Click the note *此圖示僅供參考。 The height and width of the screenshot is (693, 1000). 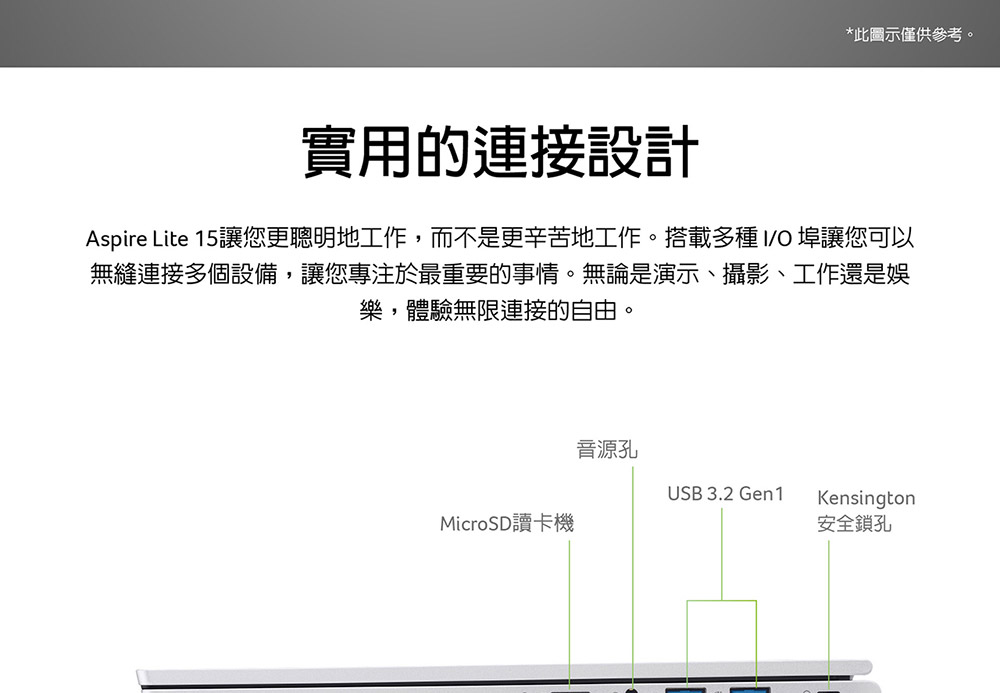(x=910, y=34)
